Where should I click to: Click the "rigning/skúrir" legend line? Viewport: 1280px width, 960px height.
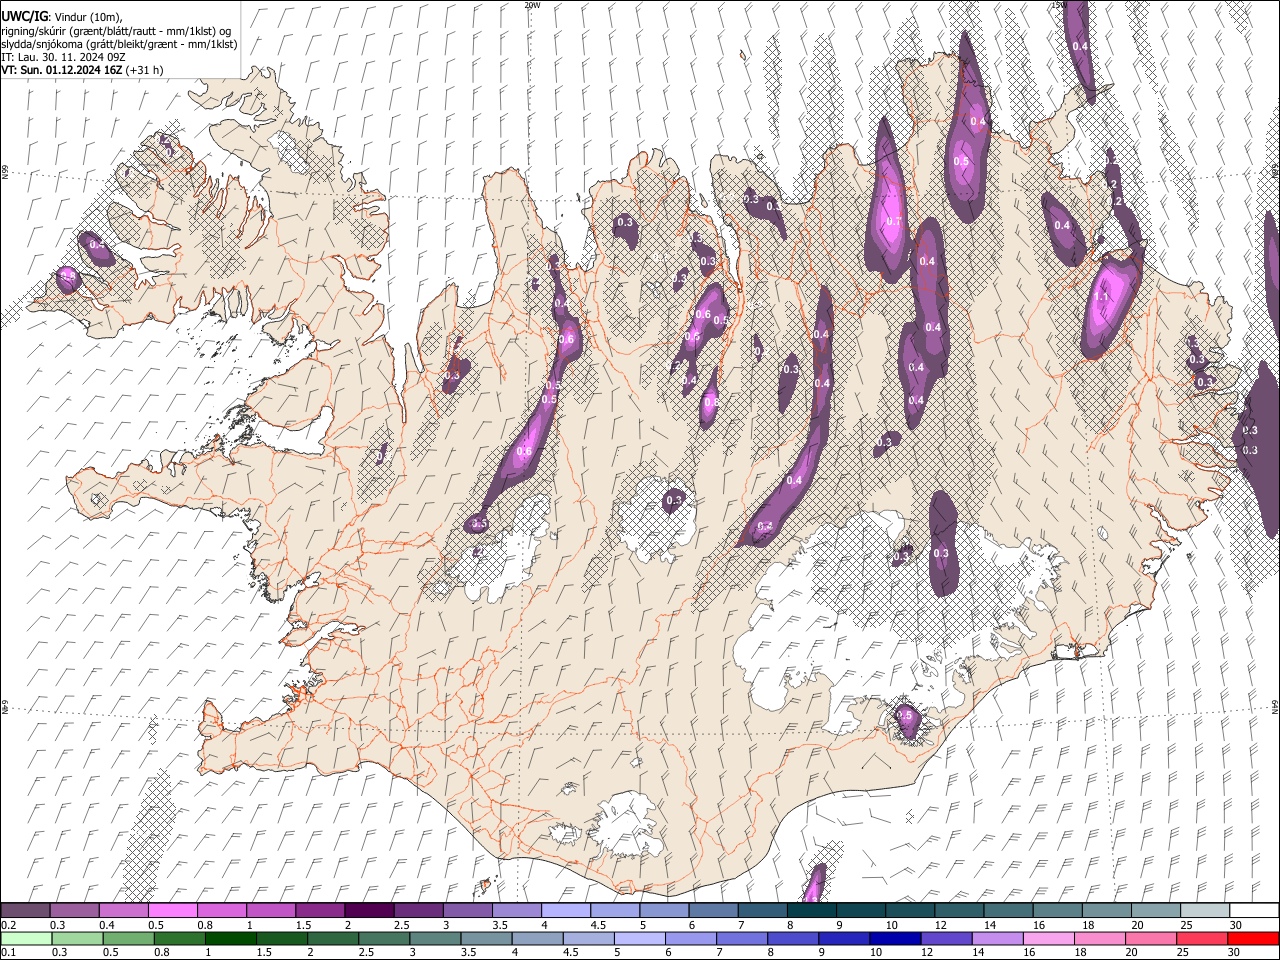pyautogui.click(x=116, y=30)
